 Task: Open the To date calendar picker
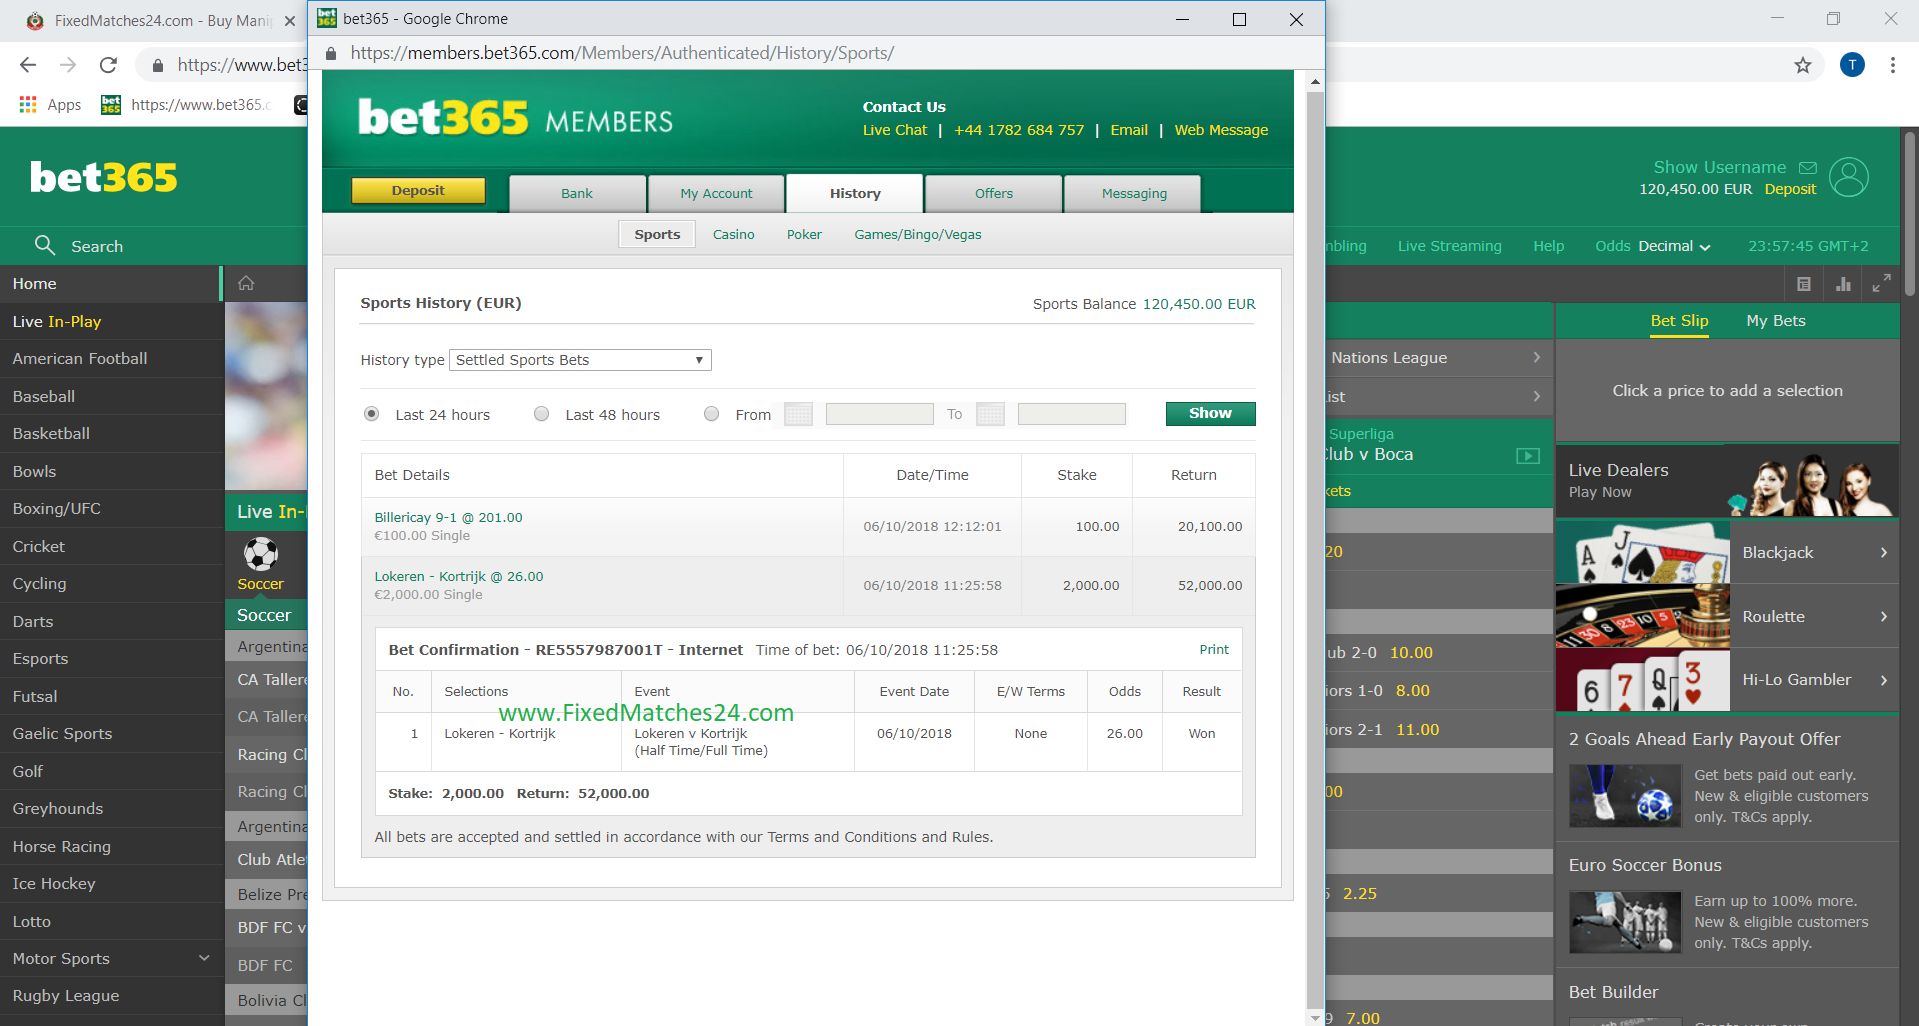(x=990, y=414)
